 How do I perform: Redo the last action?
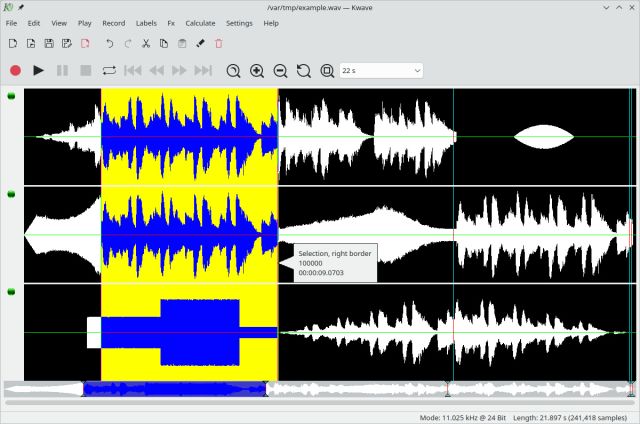[x=128, y=43]
